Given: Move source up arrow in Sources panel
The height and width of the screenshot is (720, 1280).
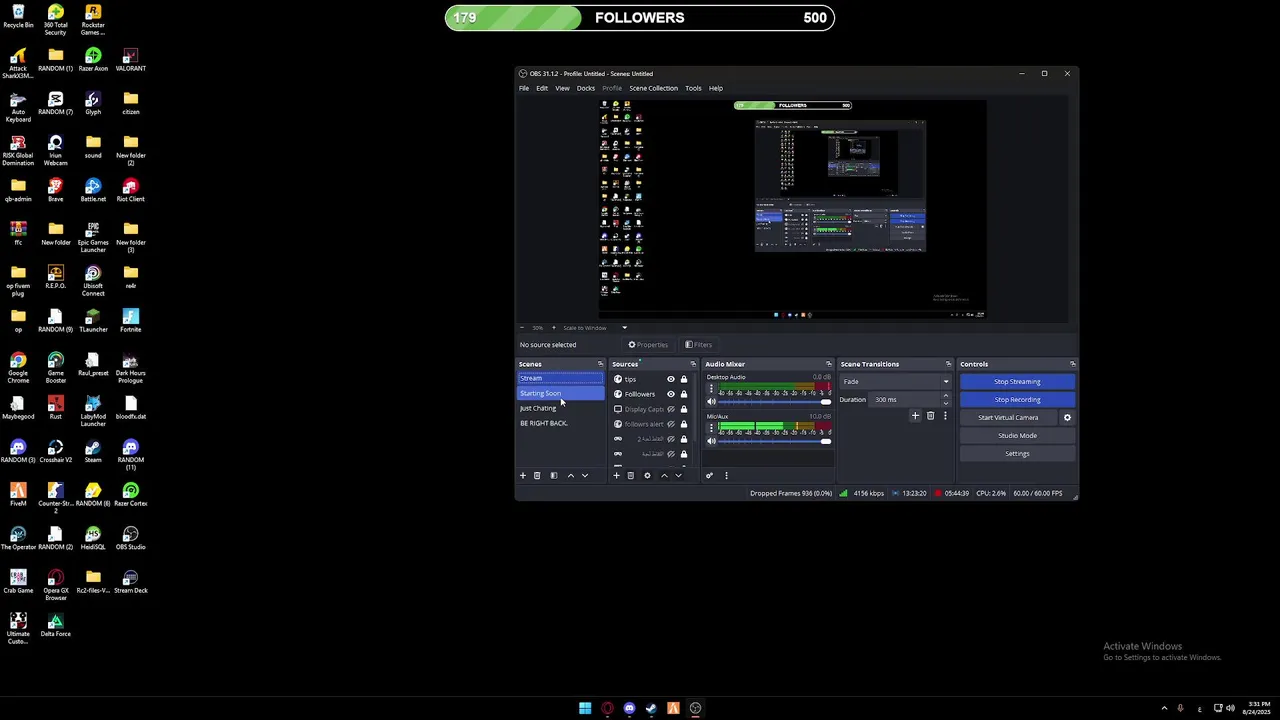Looking at the screenshot, I should [664, 475].
